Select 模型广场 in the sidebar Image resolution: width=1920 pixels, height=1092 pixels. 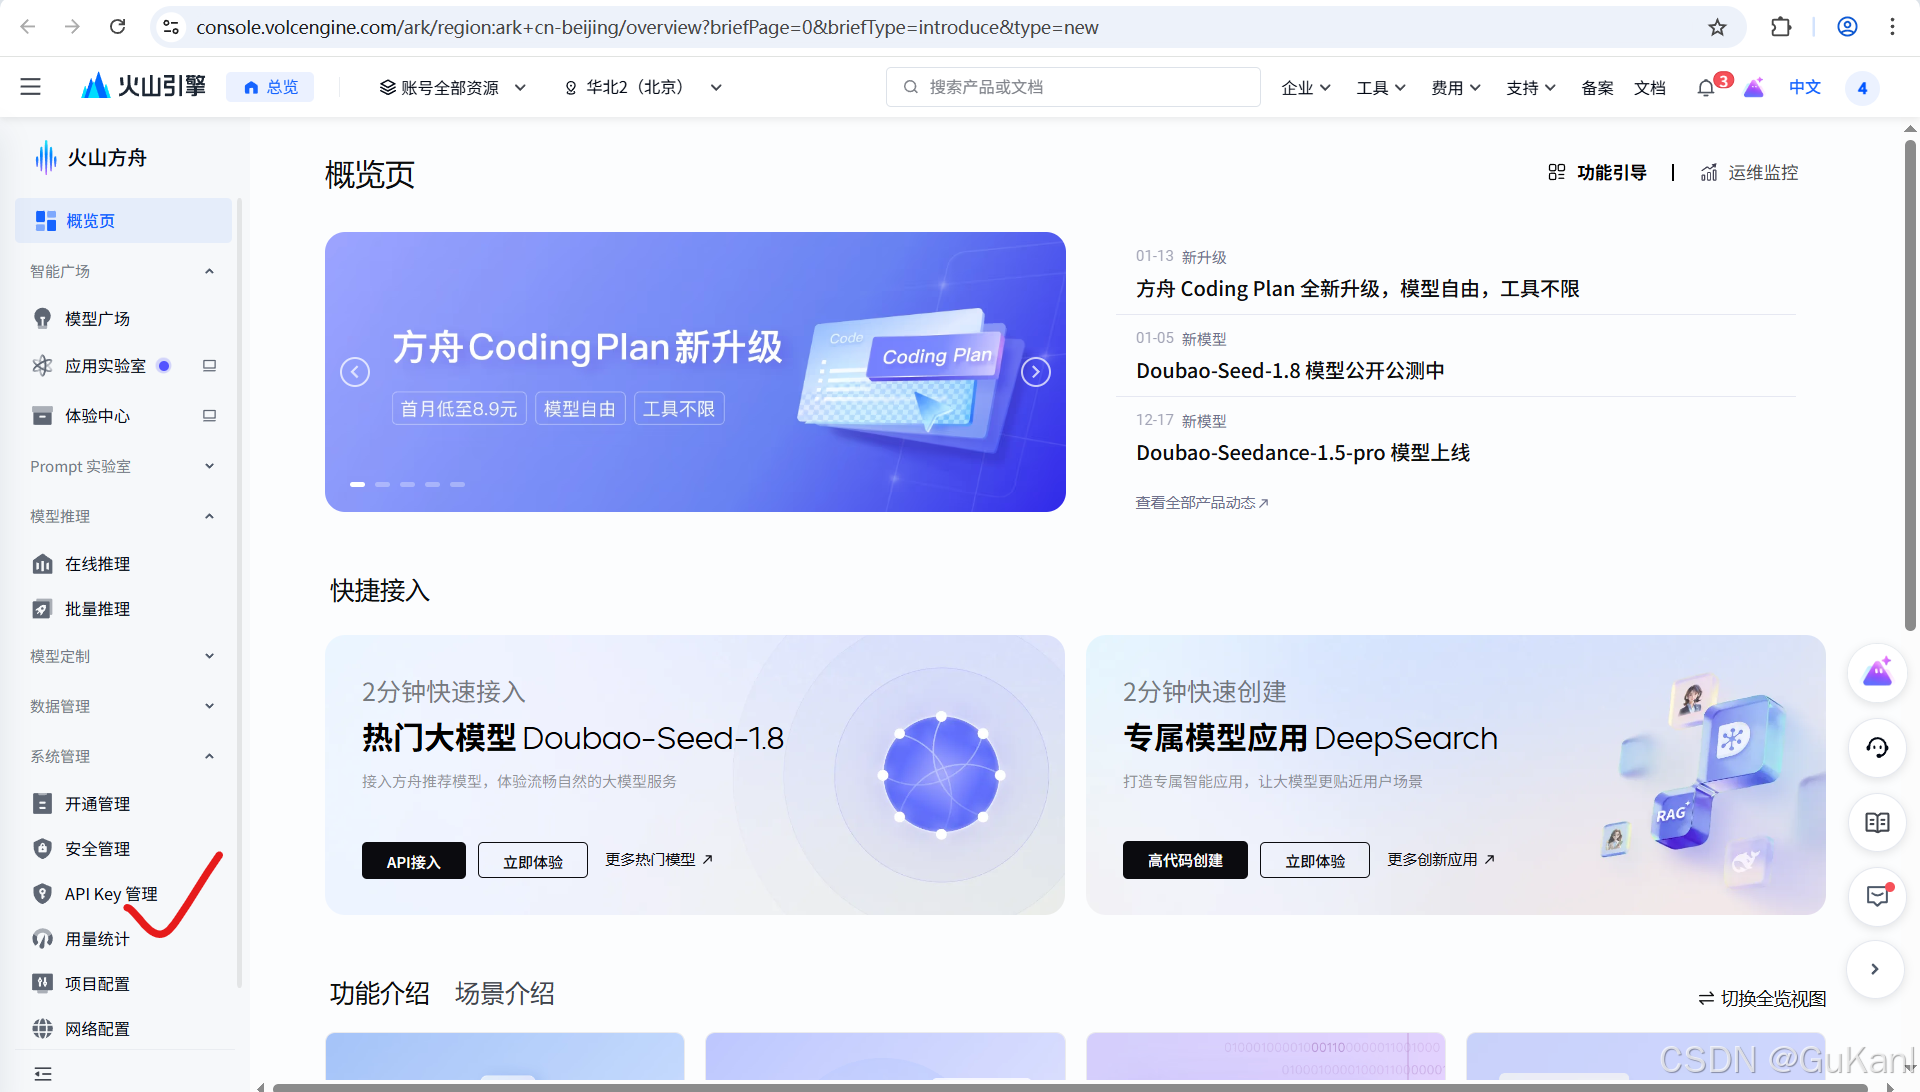(x=96, y=318)
